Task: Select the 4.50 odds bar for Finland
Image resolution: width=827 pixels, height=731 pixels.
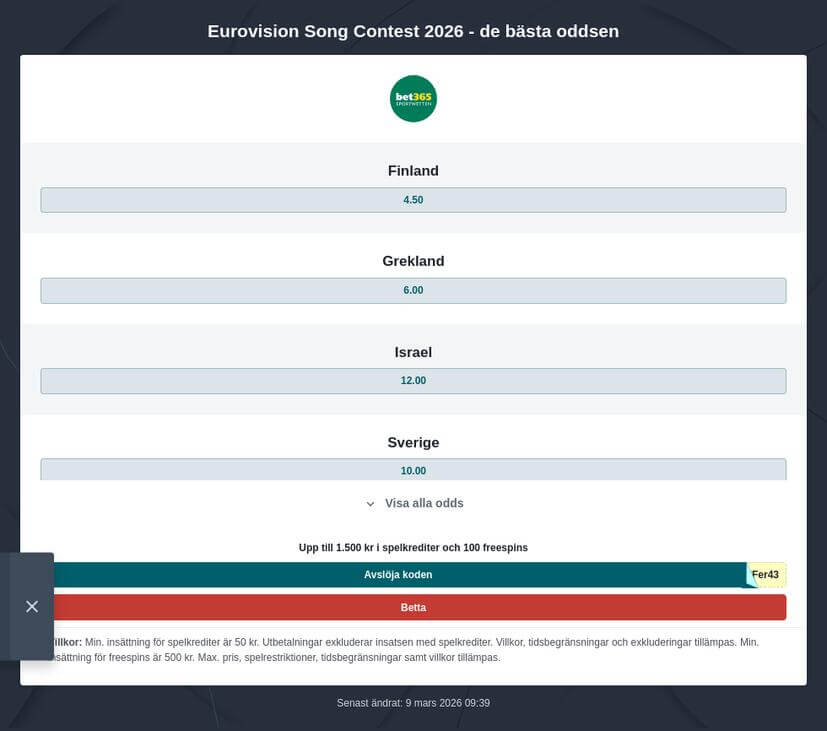Action: tap(413, 199)
